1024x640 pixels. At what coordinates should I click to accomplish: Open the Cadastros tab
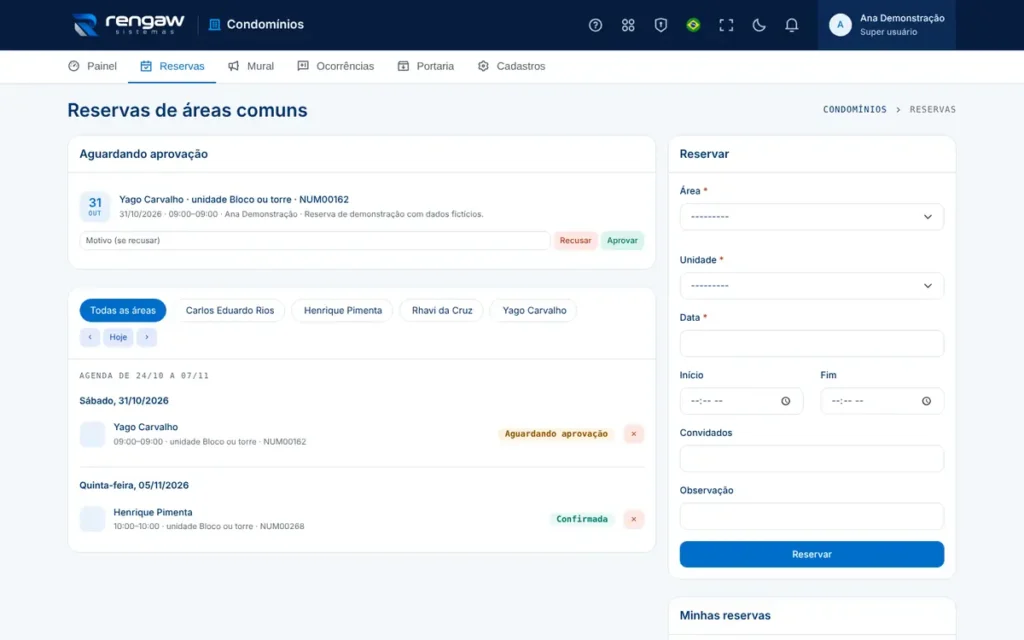(511, 66)
